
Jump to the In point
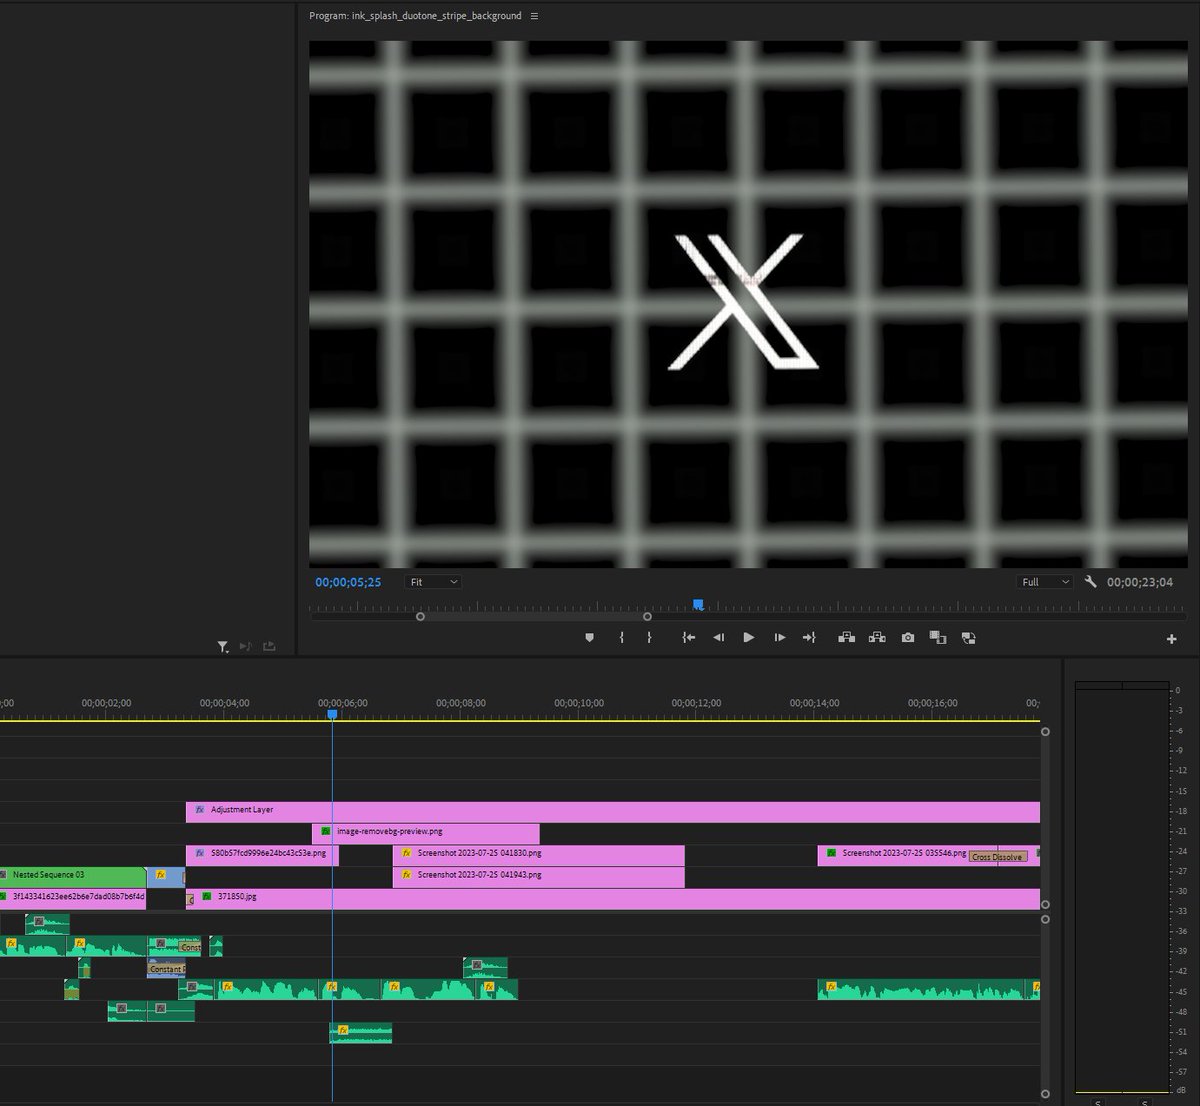point(688,638)
